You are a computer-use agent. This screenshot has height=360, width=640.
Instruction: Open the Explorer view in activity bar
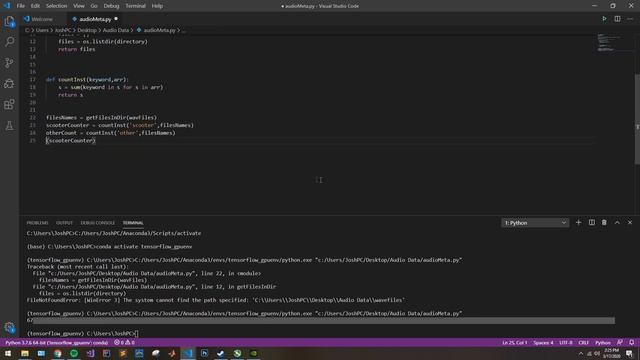(9, 22)
